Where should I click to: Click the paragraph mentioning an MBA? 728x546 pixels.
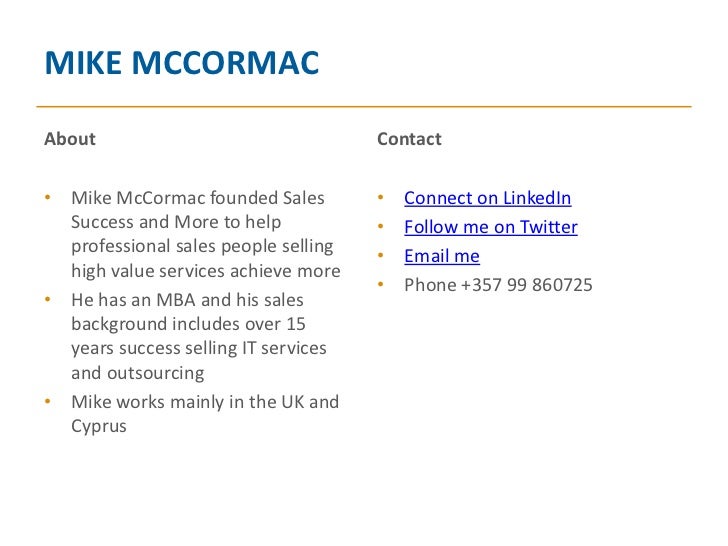pyautogui.click(x=199, y=336)
